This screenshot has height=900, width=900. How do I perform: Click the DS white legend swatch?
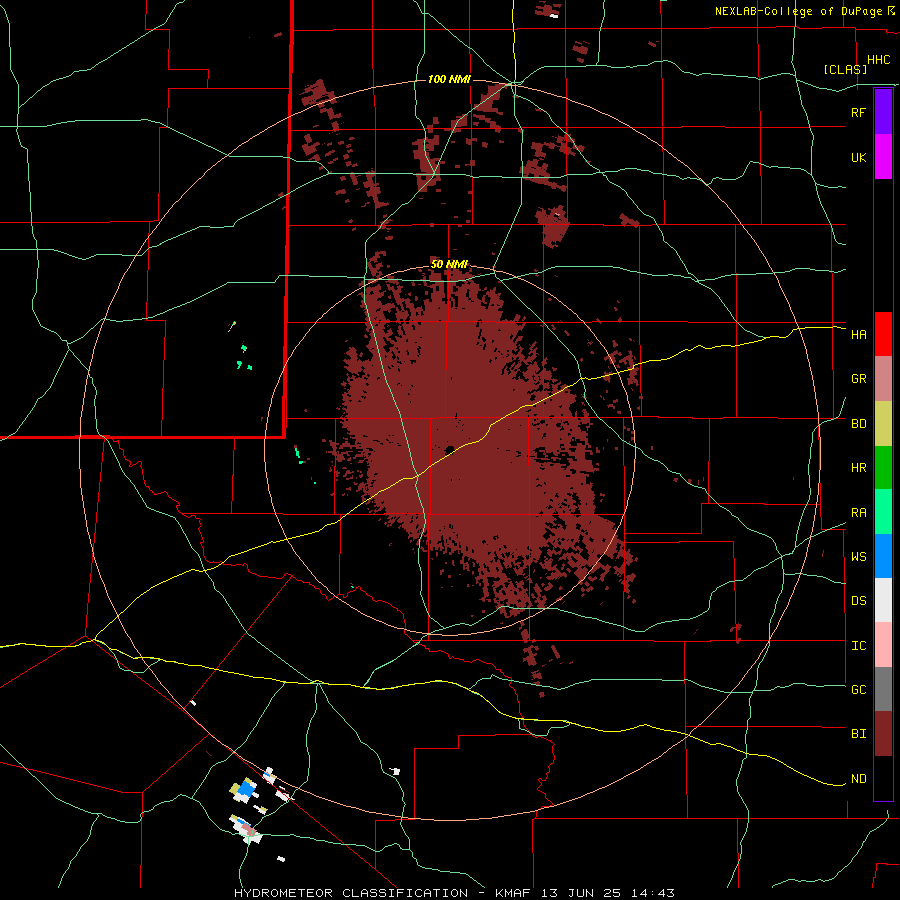tap(883, 600)
